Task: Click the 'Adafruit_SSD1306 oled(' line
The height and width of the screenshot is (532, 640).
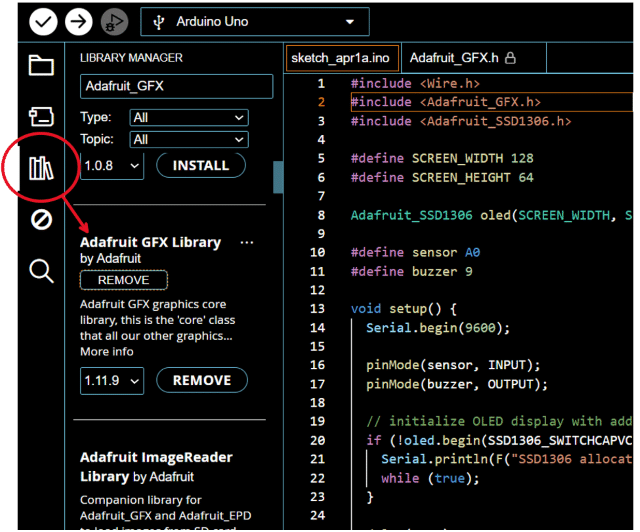Action: 491,215
